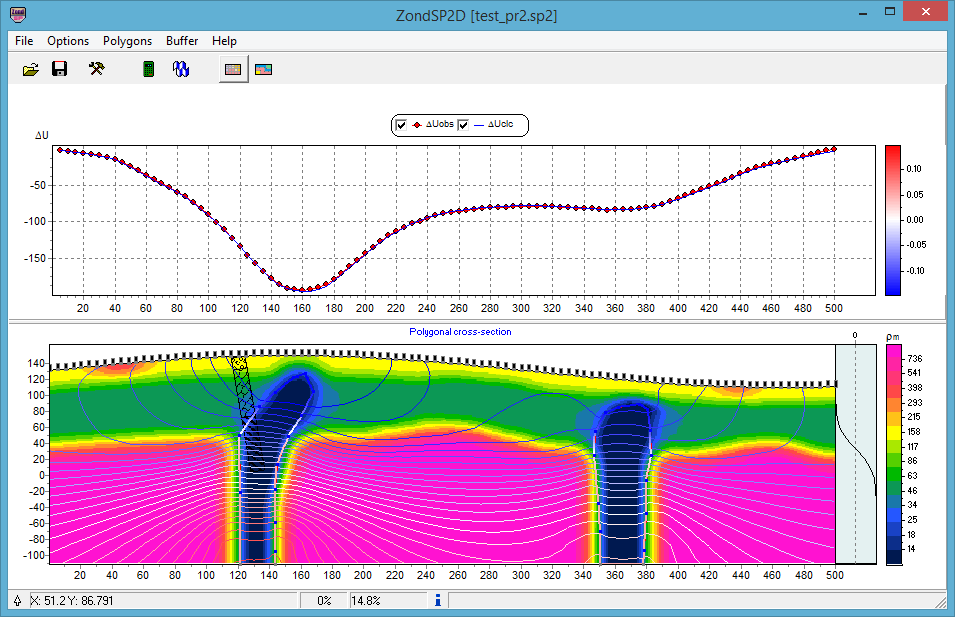Screen dimensions: 955x617
Task: Click the arrow icon in the status bar
Action: pyautogui.click(x=17, y=600)
